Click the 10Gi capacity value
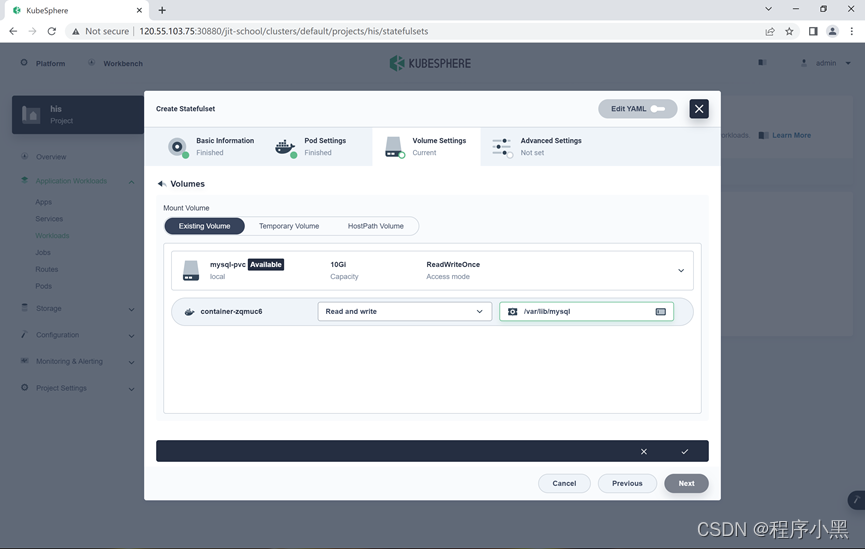 [x=338, y=264]
